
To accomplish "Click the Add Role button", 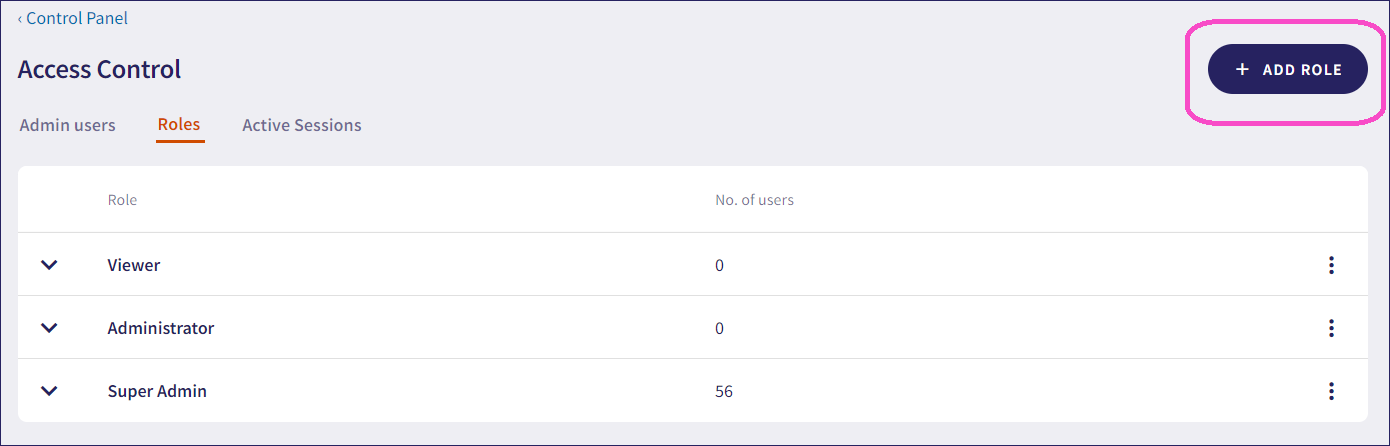I will tap(1287, 69).
